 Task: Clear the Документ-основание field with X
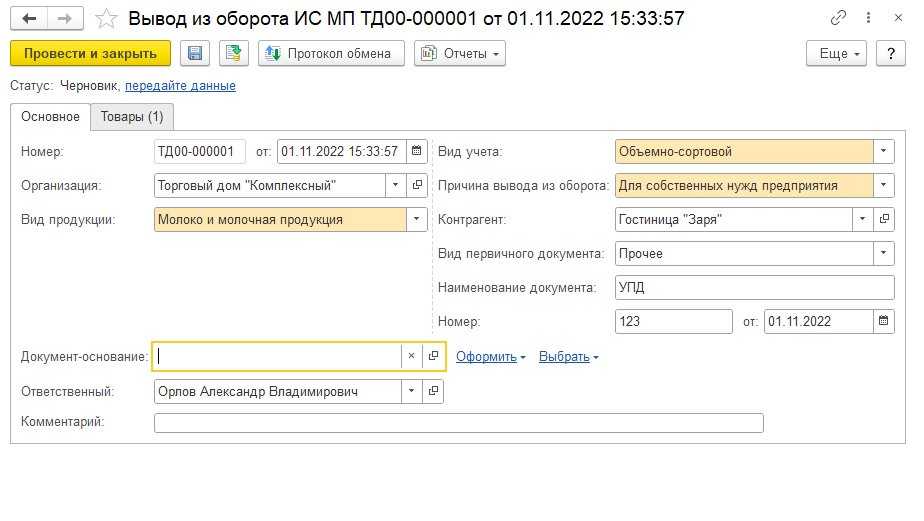(x=412, y=356)
